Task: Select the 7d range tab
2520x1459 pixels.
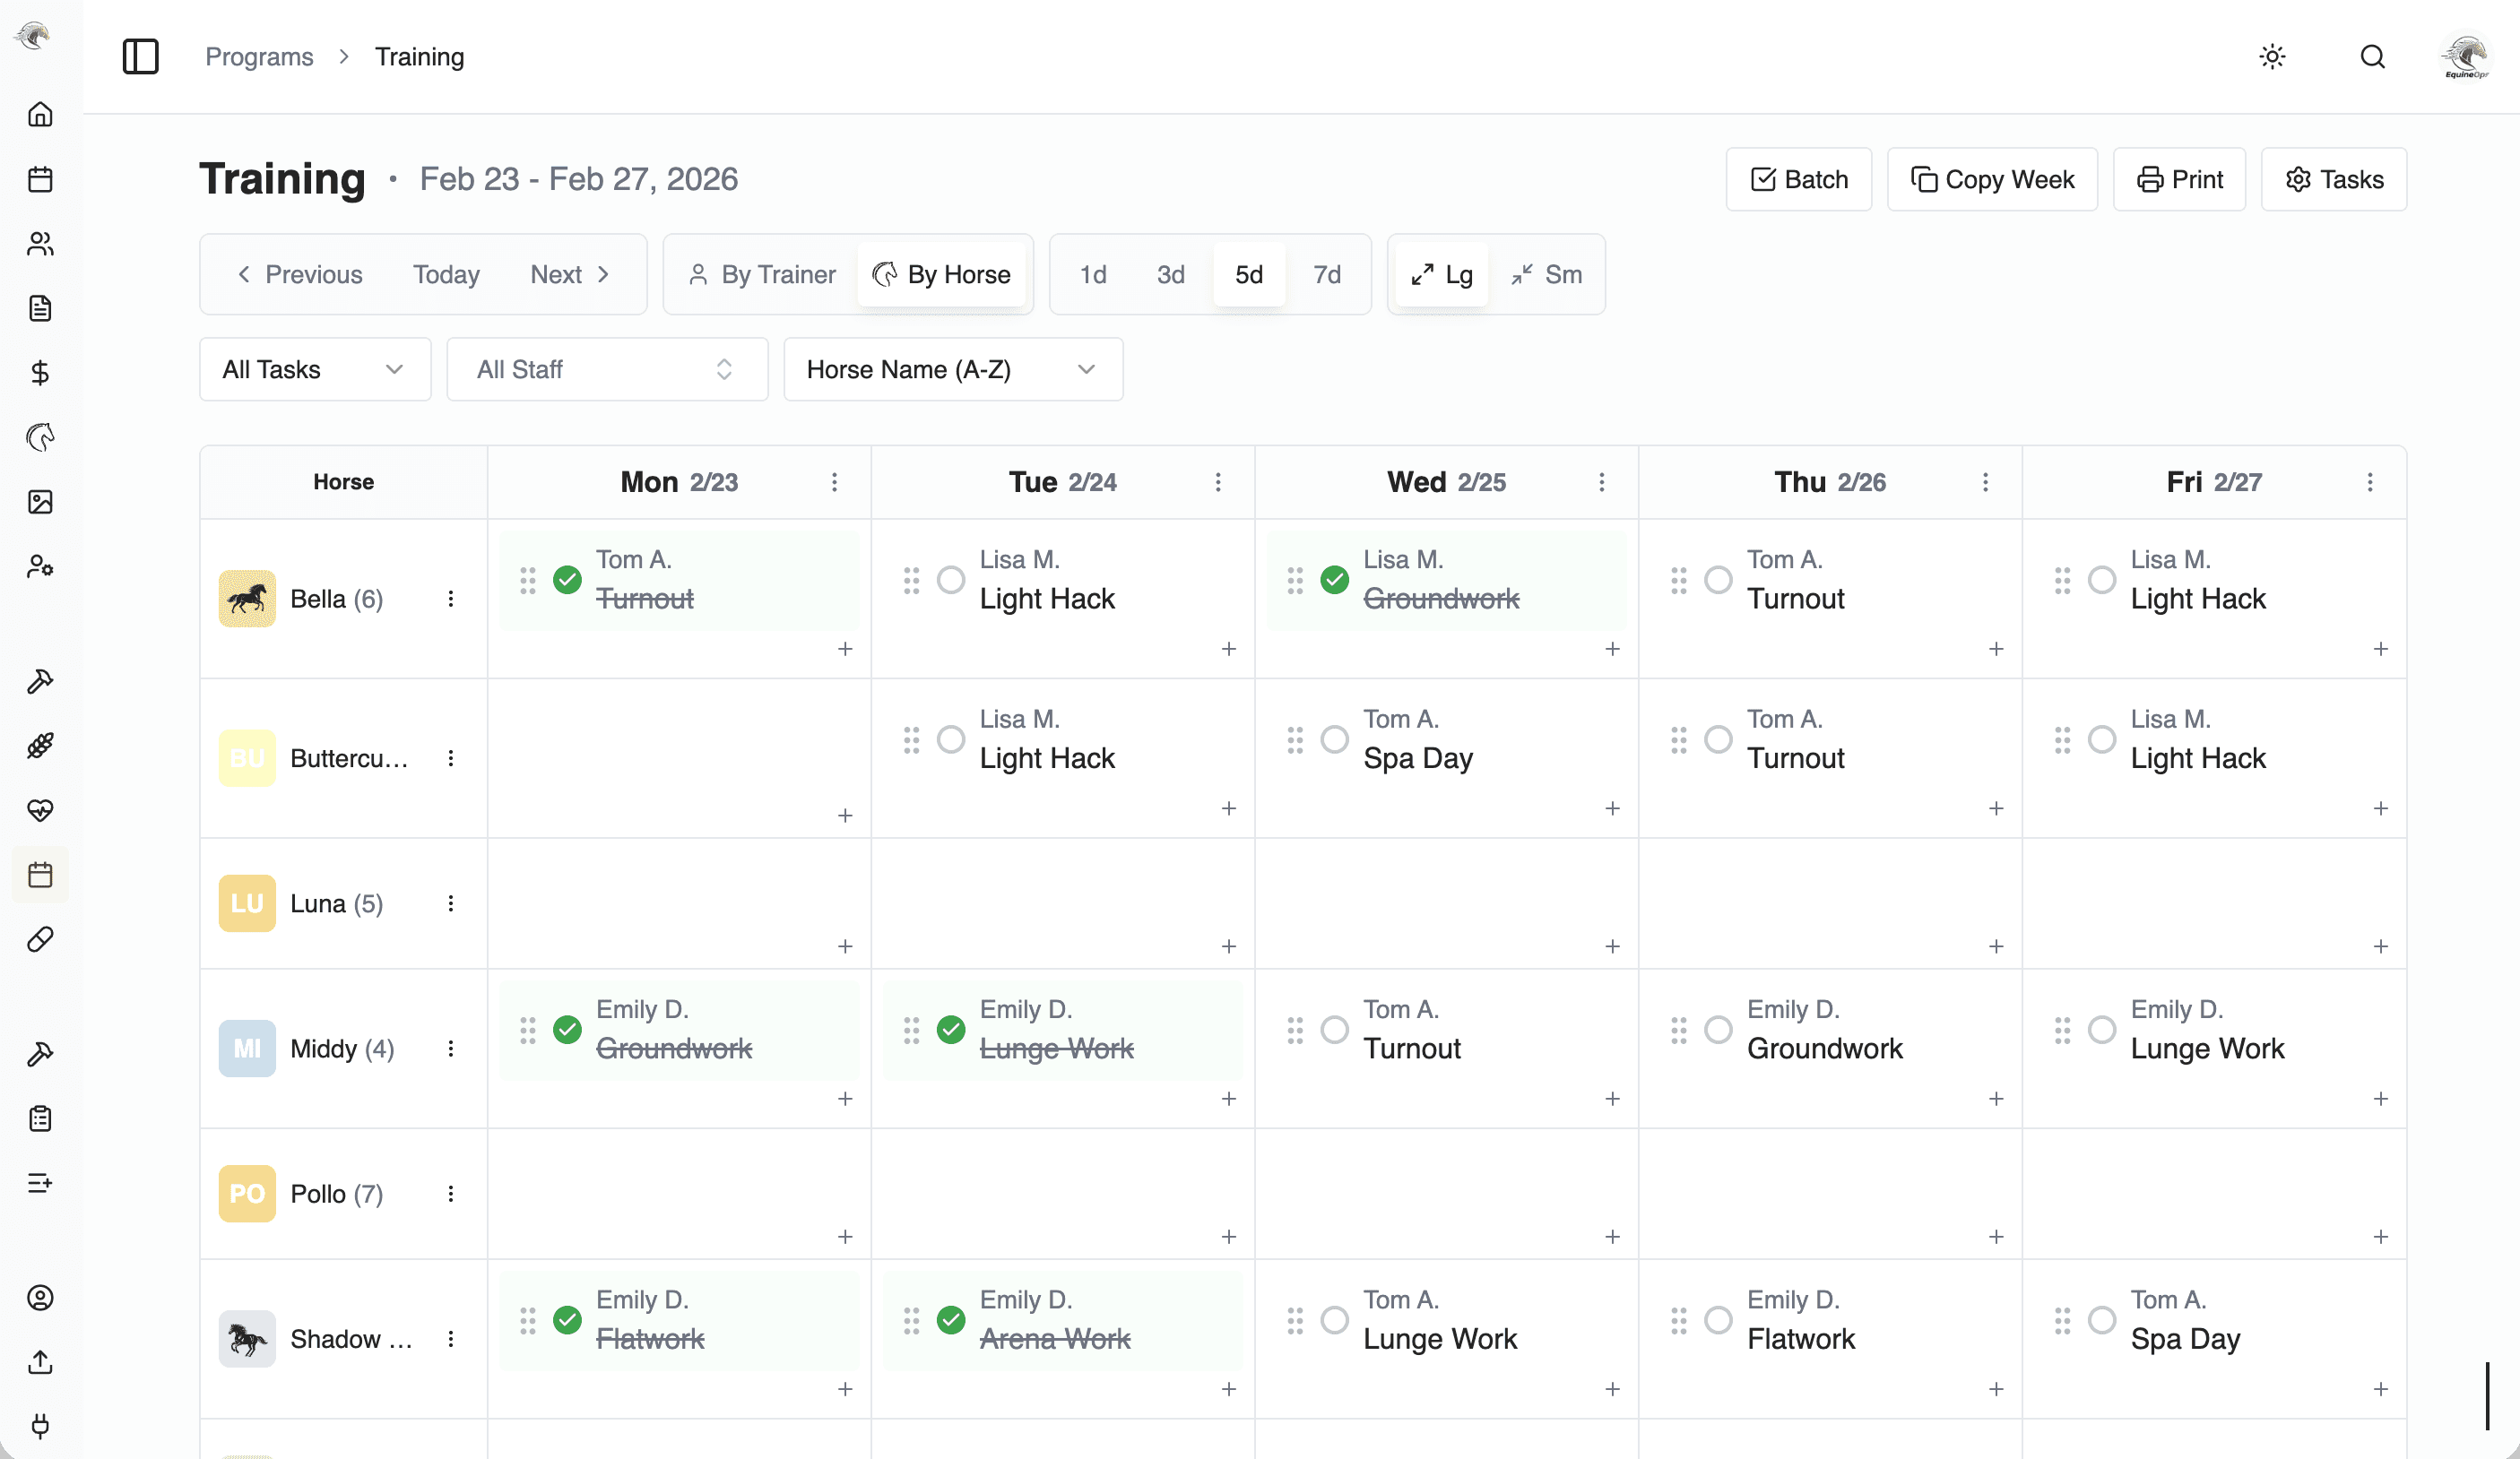Action: click(x=1326, y=275)
